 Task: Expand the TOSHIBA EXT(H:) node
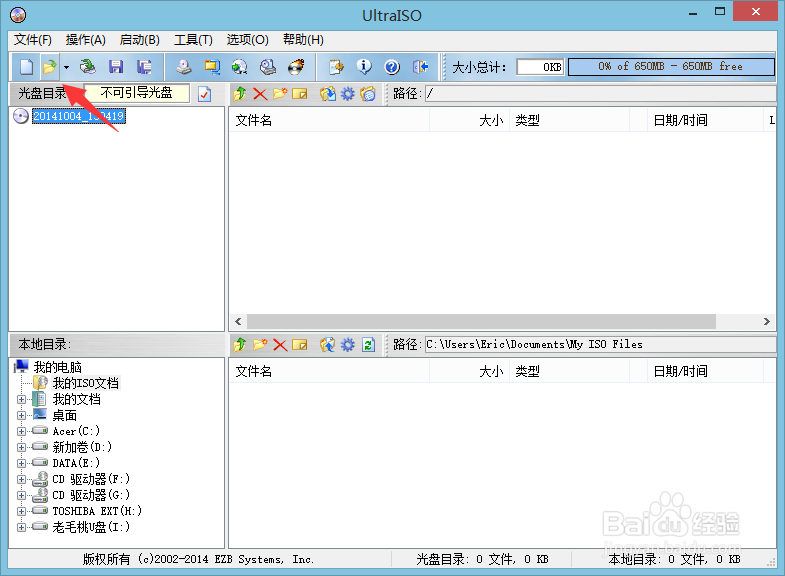[x=21, y=511]
